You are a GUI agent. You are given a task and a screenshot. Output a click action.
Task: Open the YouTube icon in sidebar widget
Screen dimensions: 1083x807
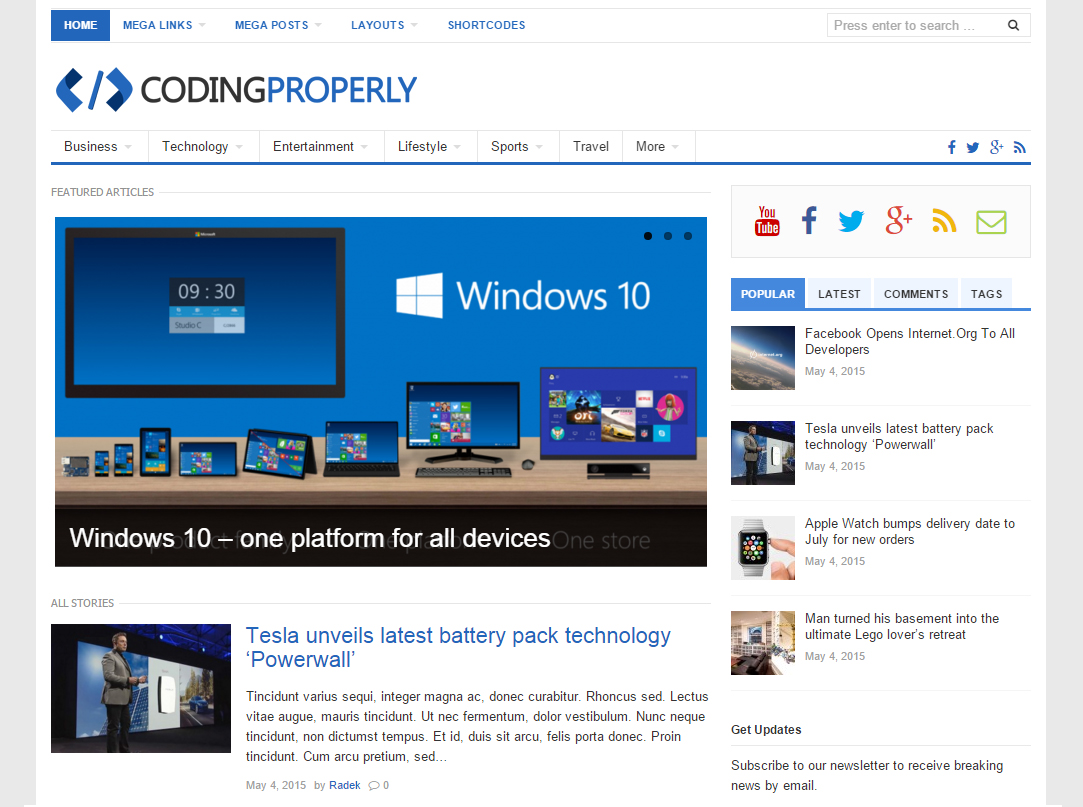click(767, 221)
